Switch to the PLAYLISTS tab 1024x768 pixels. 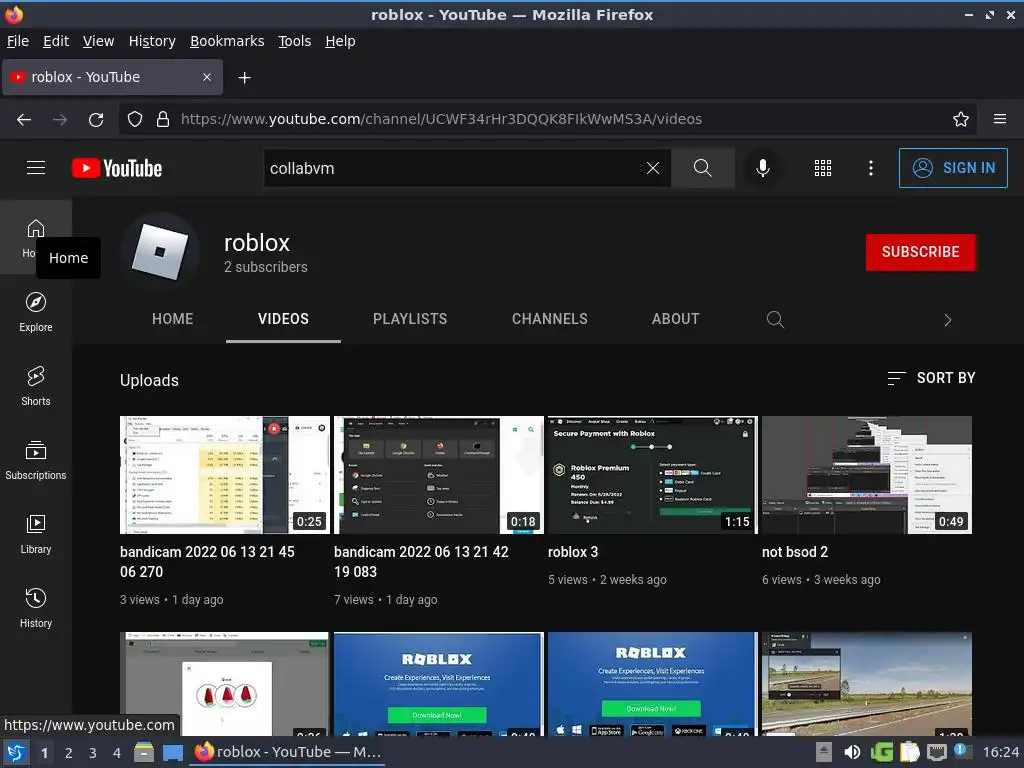pos(410,319)
